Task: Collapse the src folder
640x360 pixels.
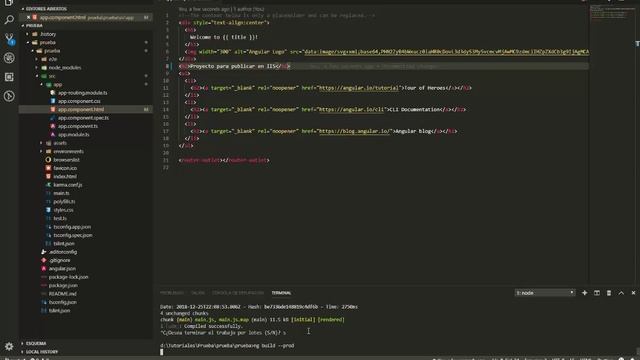Action: (52, 76)
